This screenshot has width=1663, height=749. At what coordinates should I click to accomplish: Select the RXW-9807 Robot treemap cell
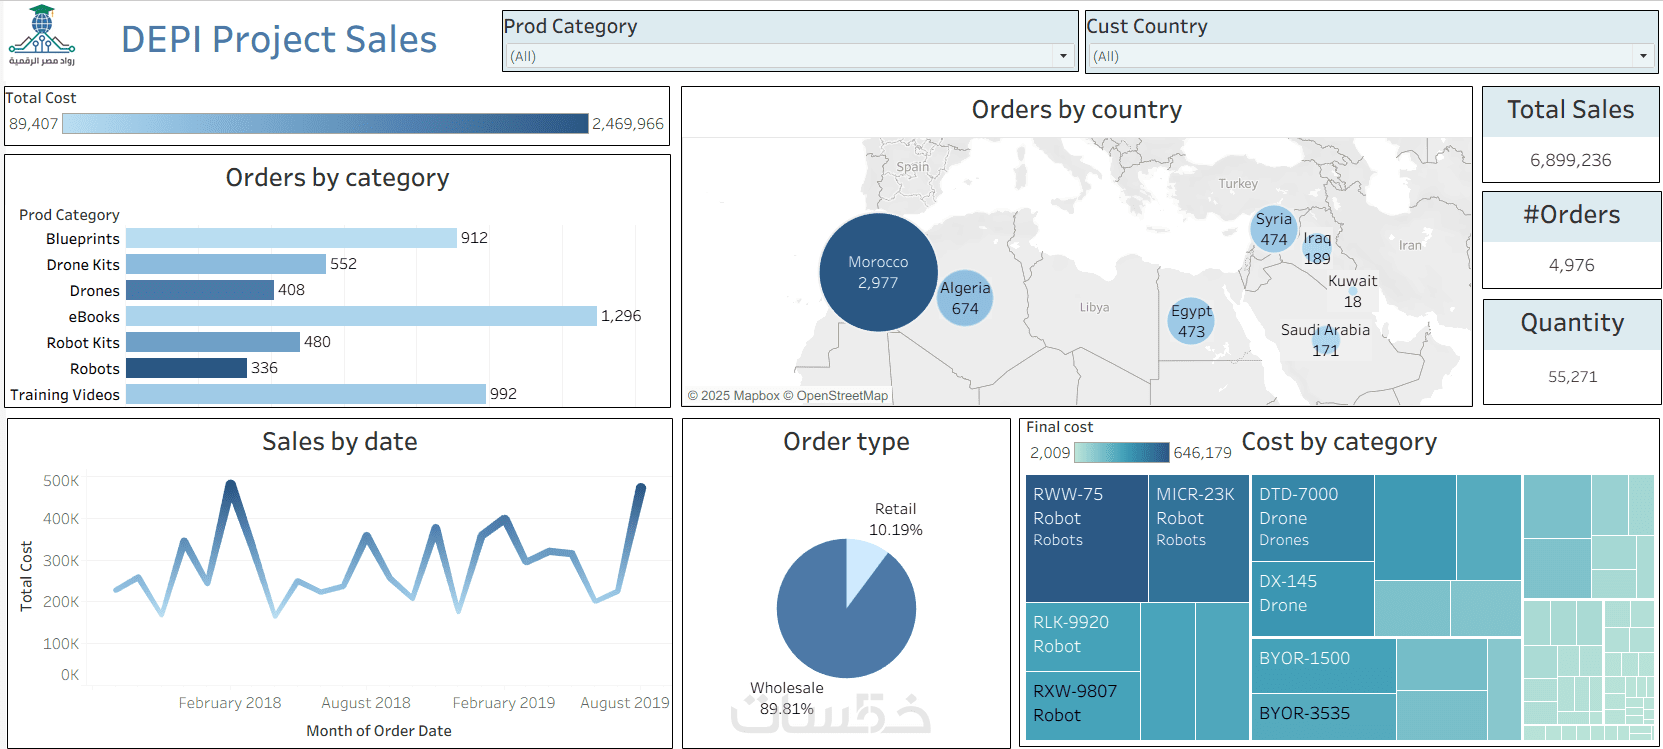(1083, 706)
